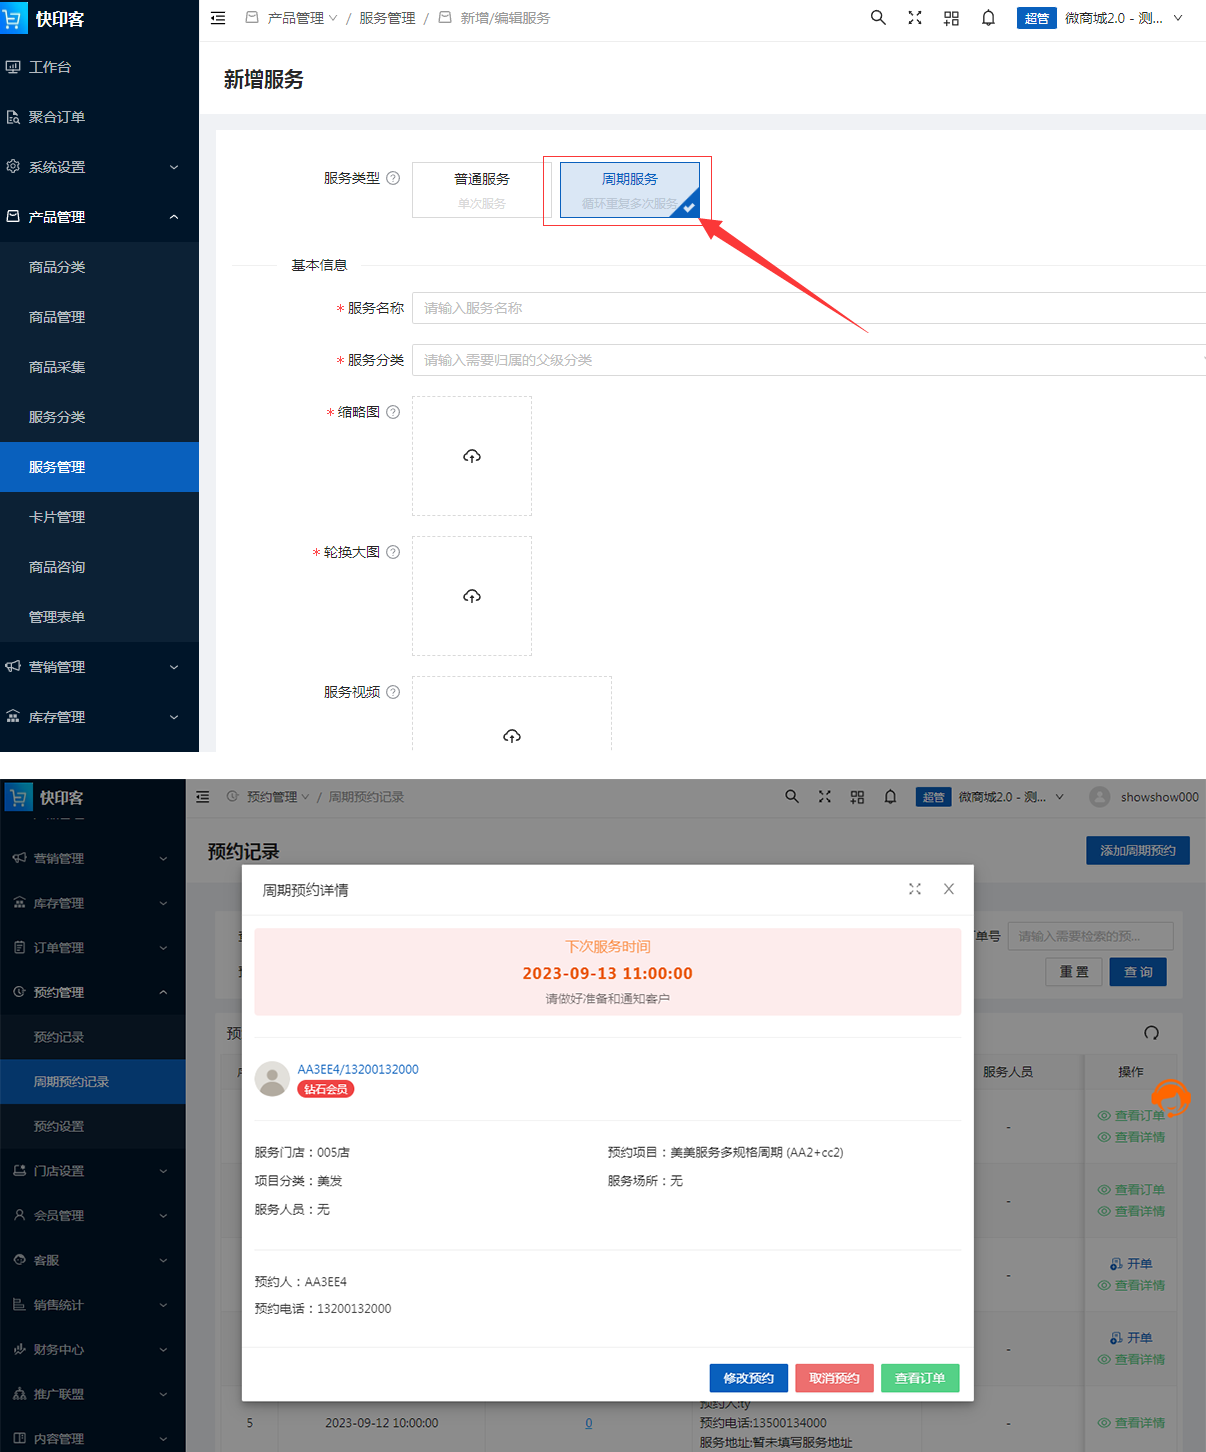Click the 服务名称 input field
Viewport: 1206px width, 1452px height.
click(x=808, y=308)
